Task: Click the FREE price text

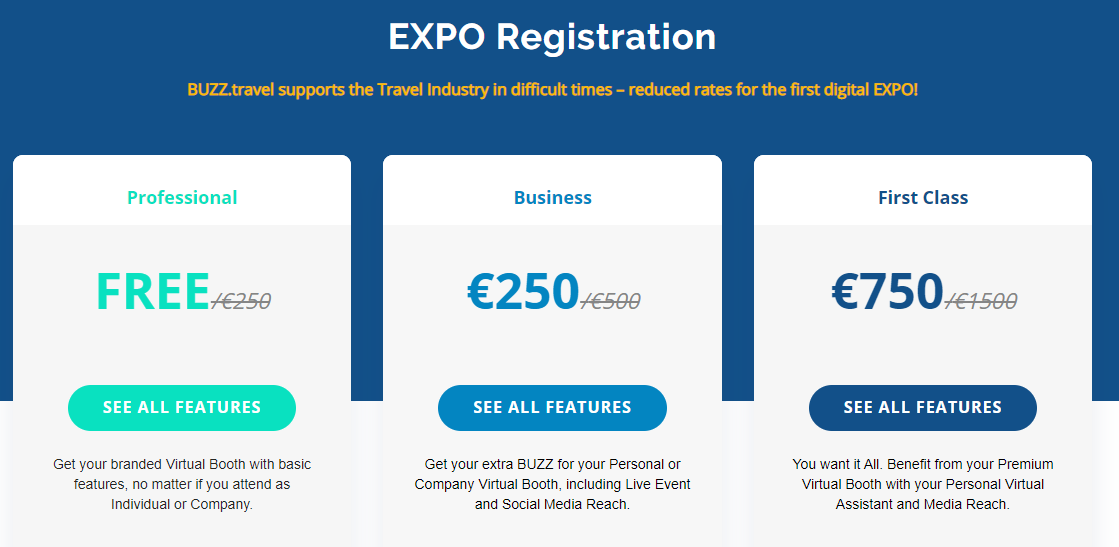Action: tap(153, 291)
